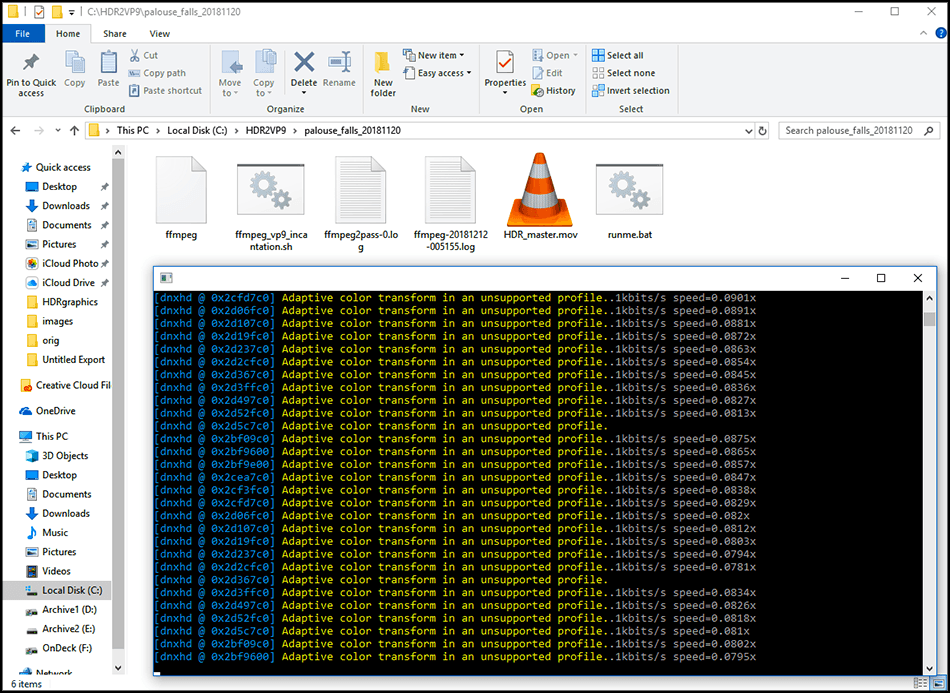The width and height of the screenshot is (950, 693).
Task: Click the Refresh address bar button
Action: pos(763,130)
